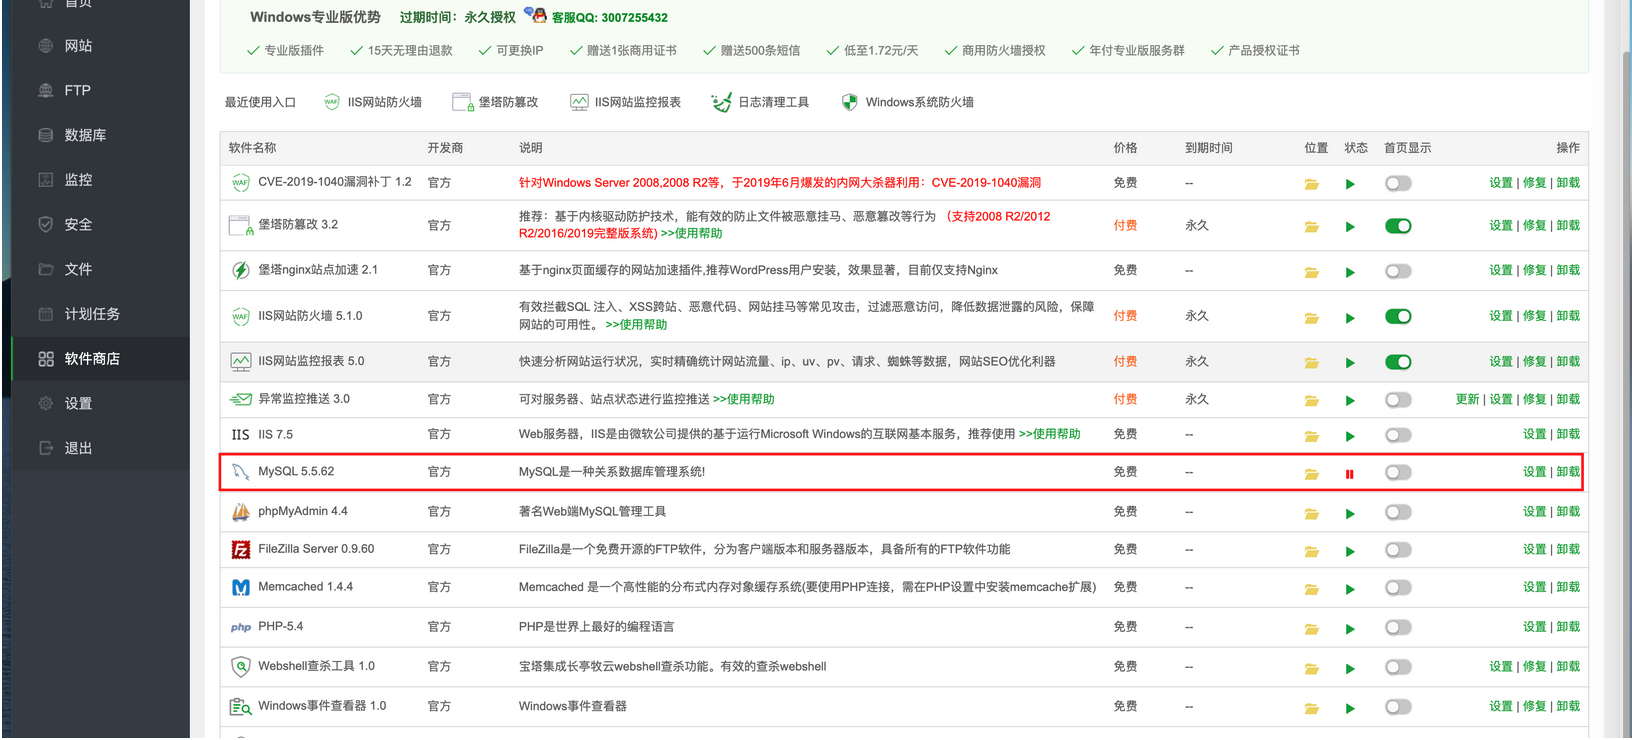Click the green running status of IIS 7.5
Viewport: 1632px width, 740px height.
[1350, 436]
